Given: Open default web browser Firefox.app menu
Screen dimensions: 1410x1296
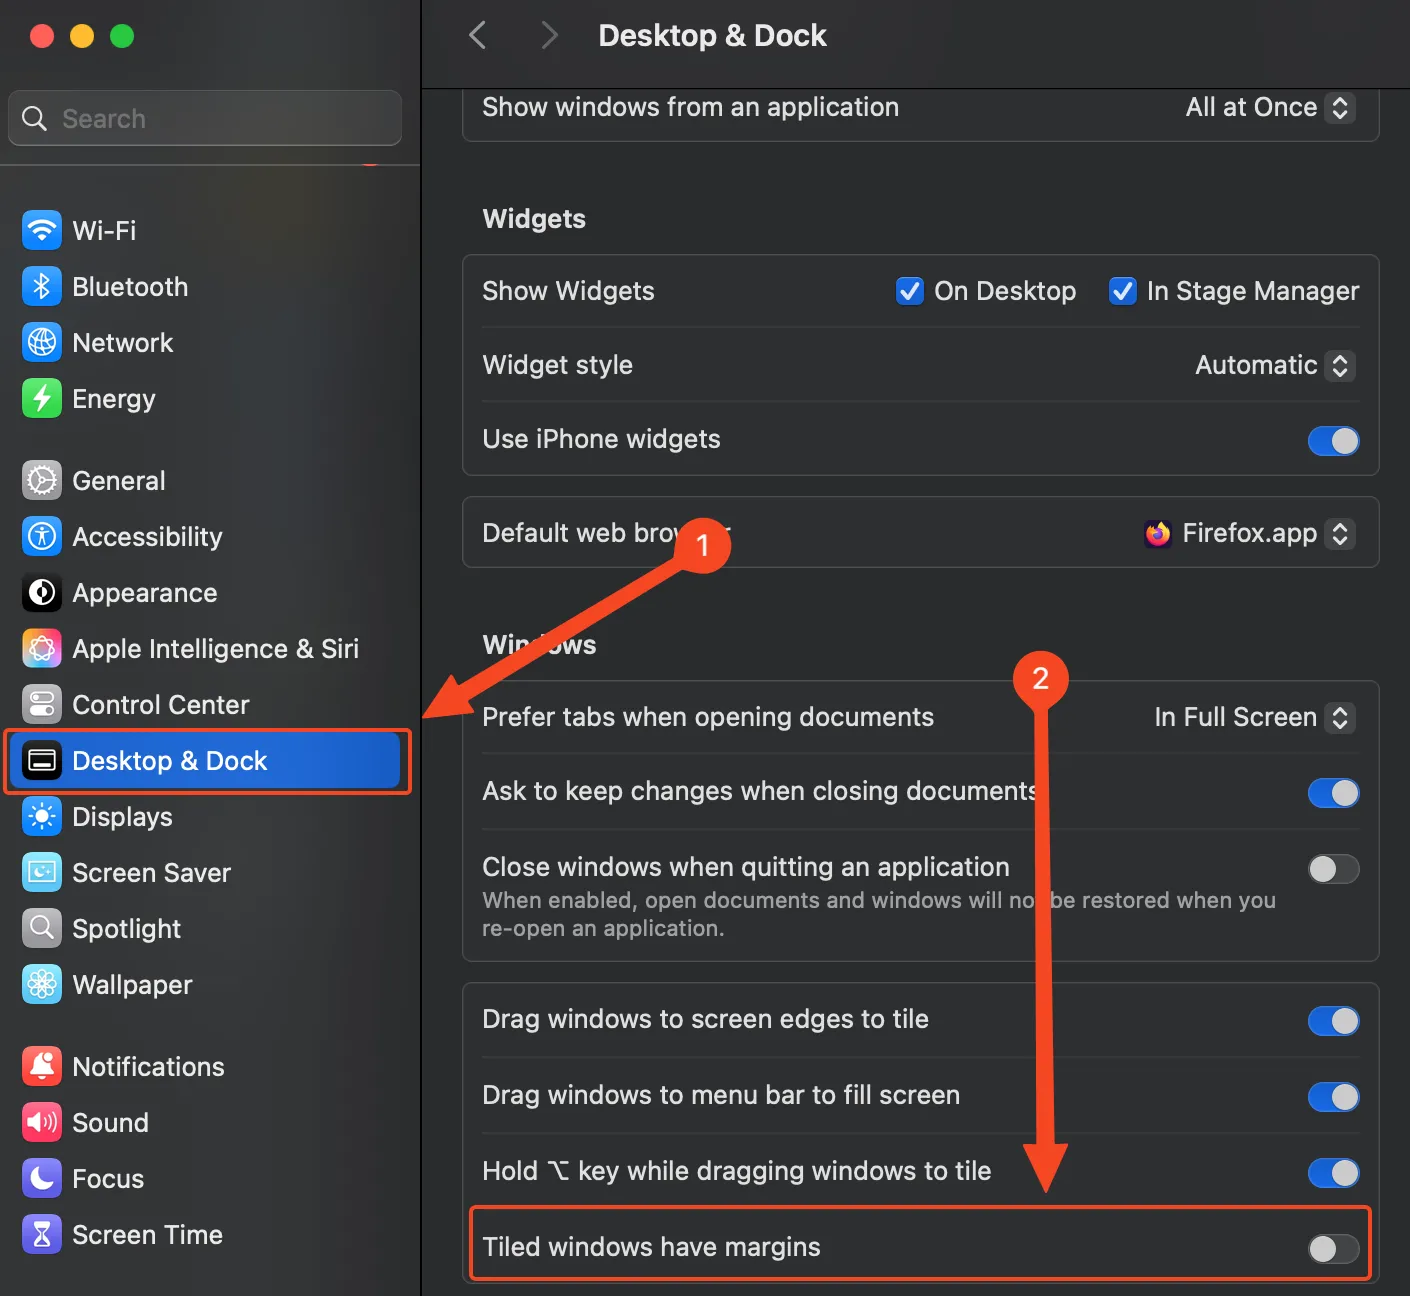Looking at the screenshot, I should 1249,534.
